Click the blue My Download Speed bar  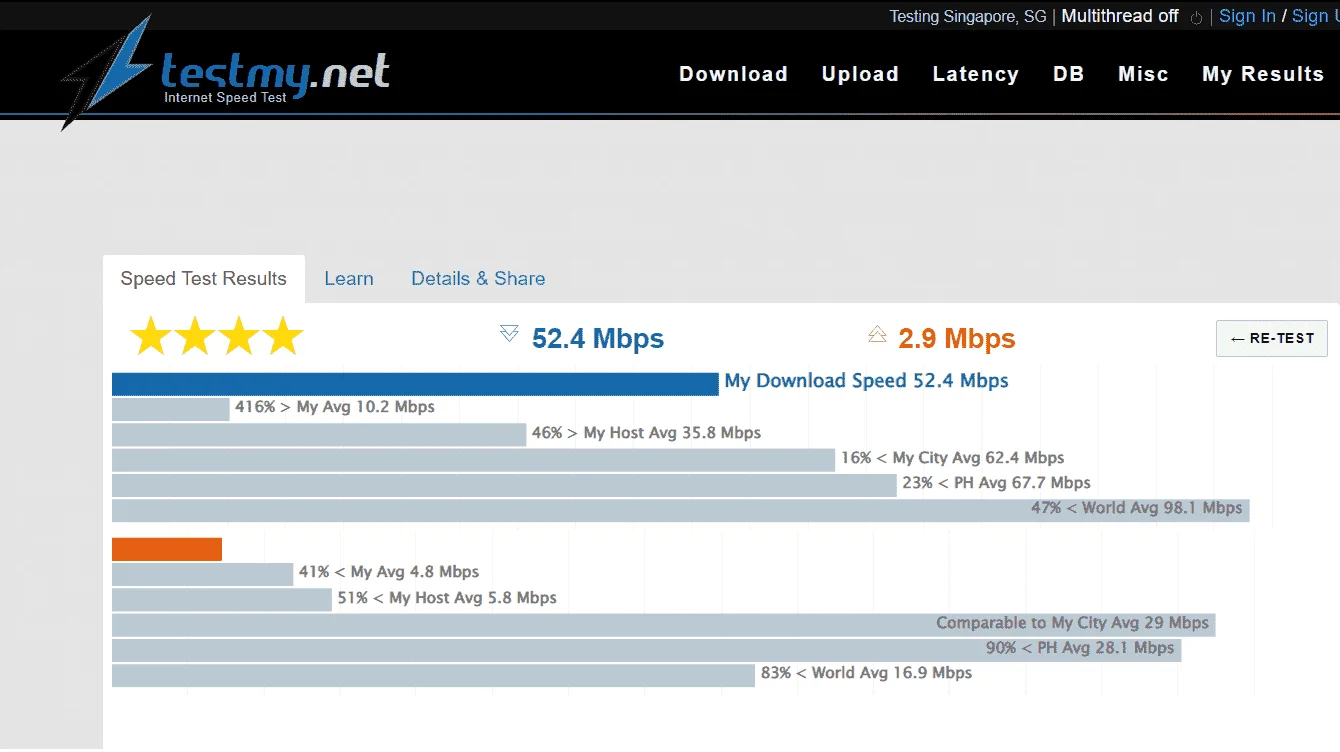[x=415, y=383]
